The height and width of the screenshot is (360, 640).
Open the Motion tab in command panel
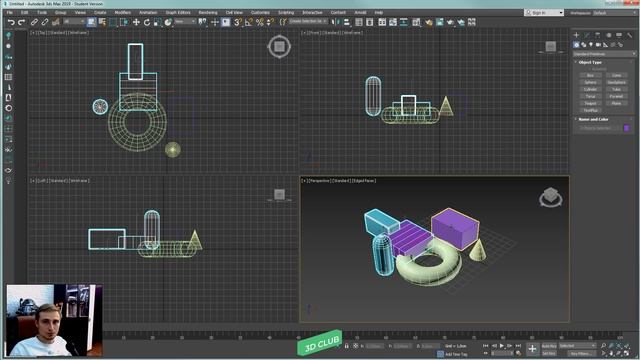609,35
